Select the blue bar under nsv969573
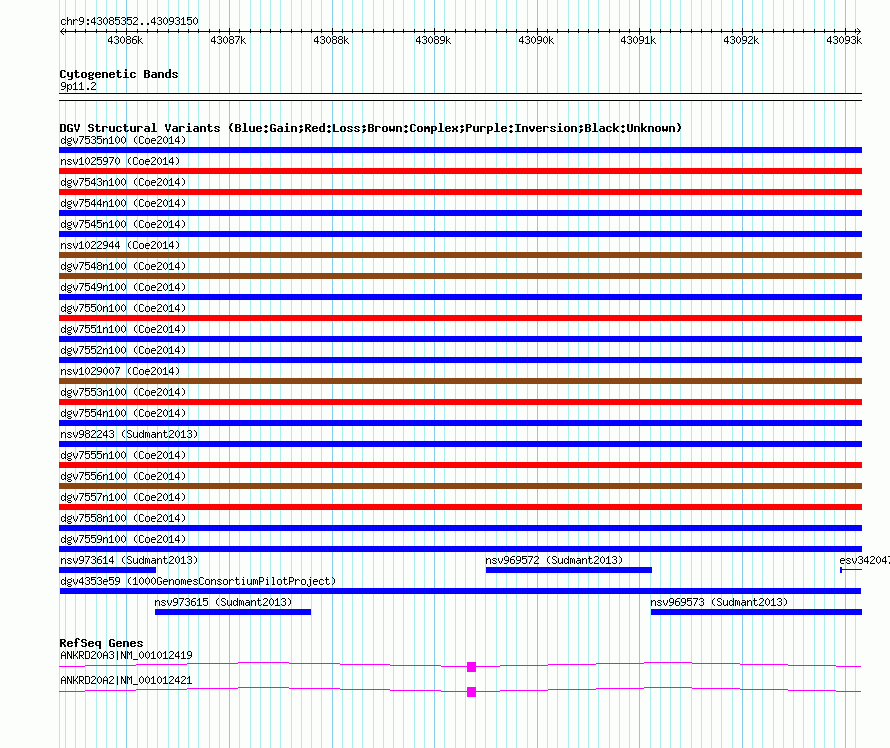 click(x=756, y=612)
